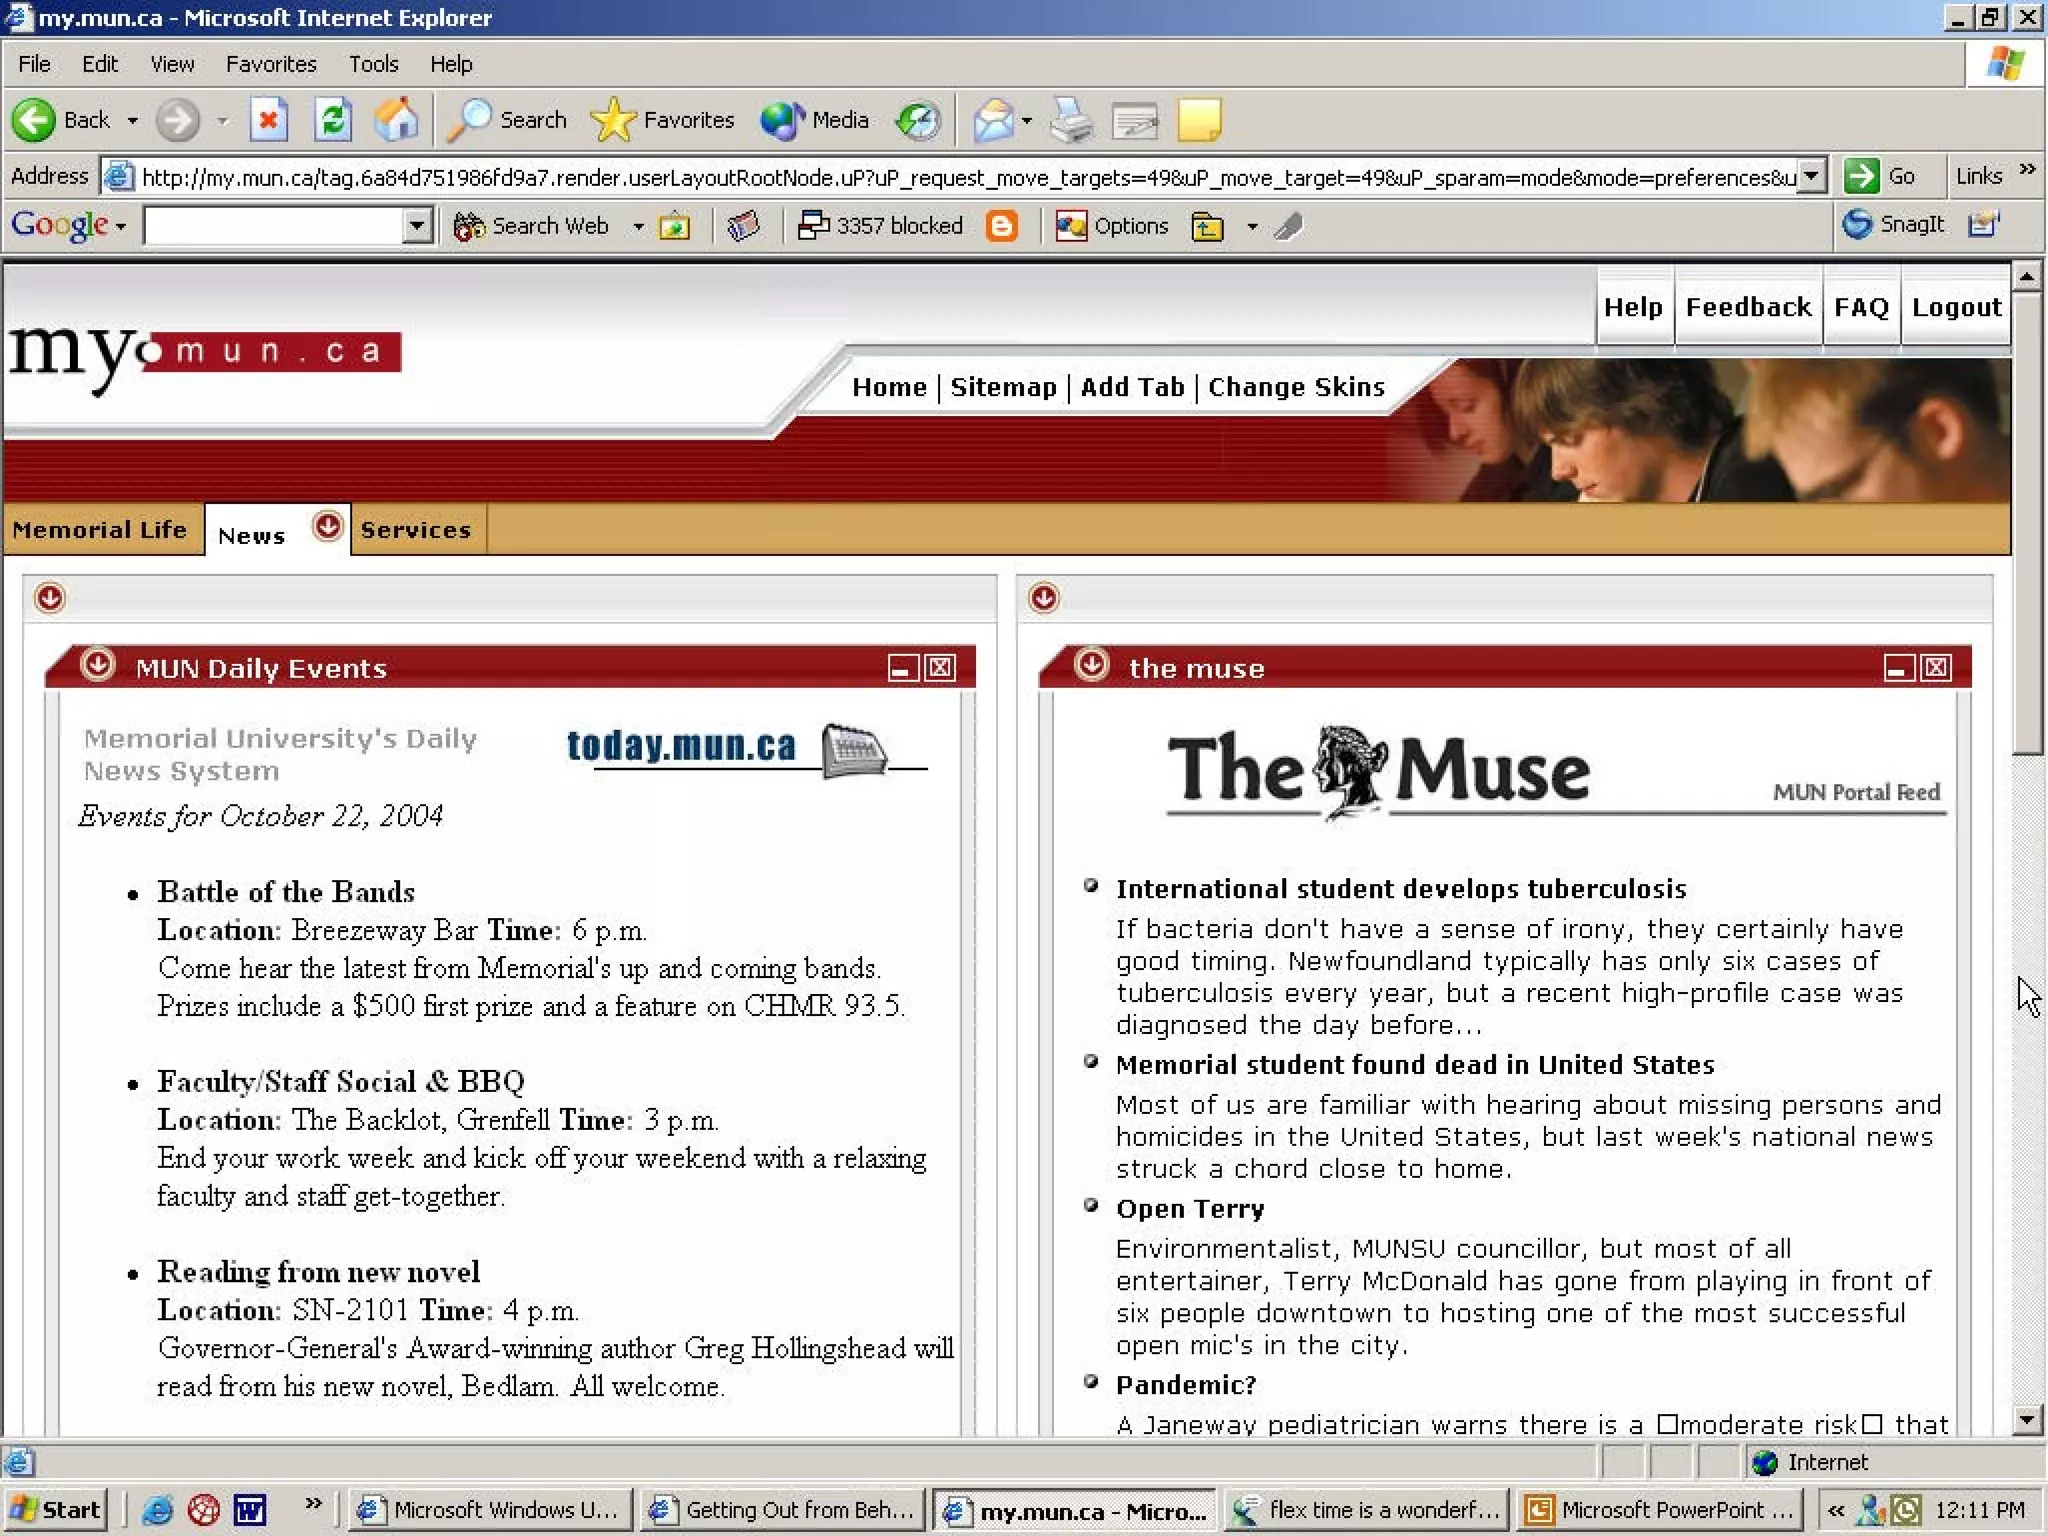Click the Mail envelope icon

point(993,120)
